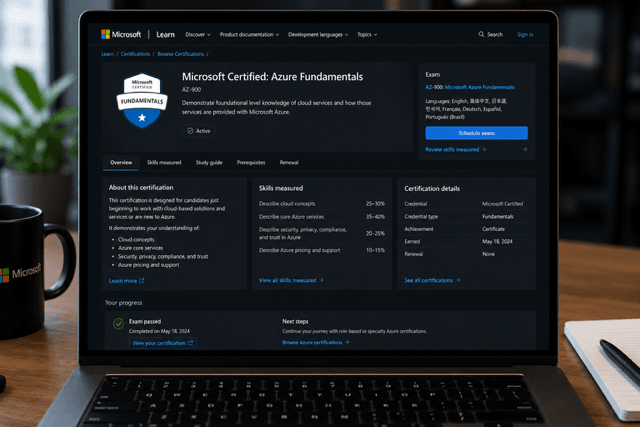
Task: Click the green Exam passed checkmark icon
Action: point(118,324)
